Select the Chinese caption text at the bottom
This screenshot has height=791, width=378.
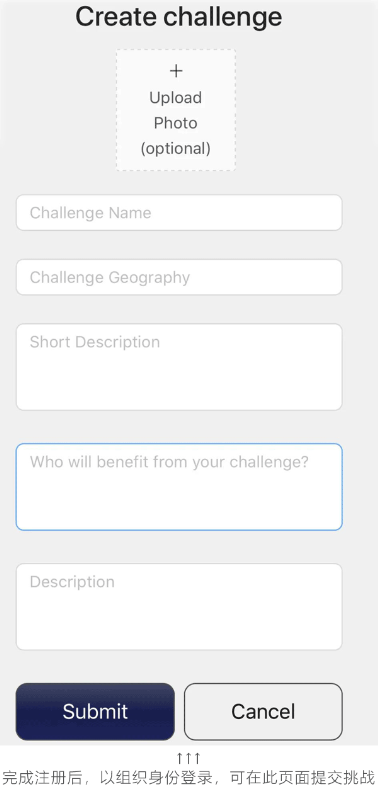coord(189,777)
